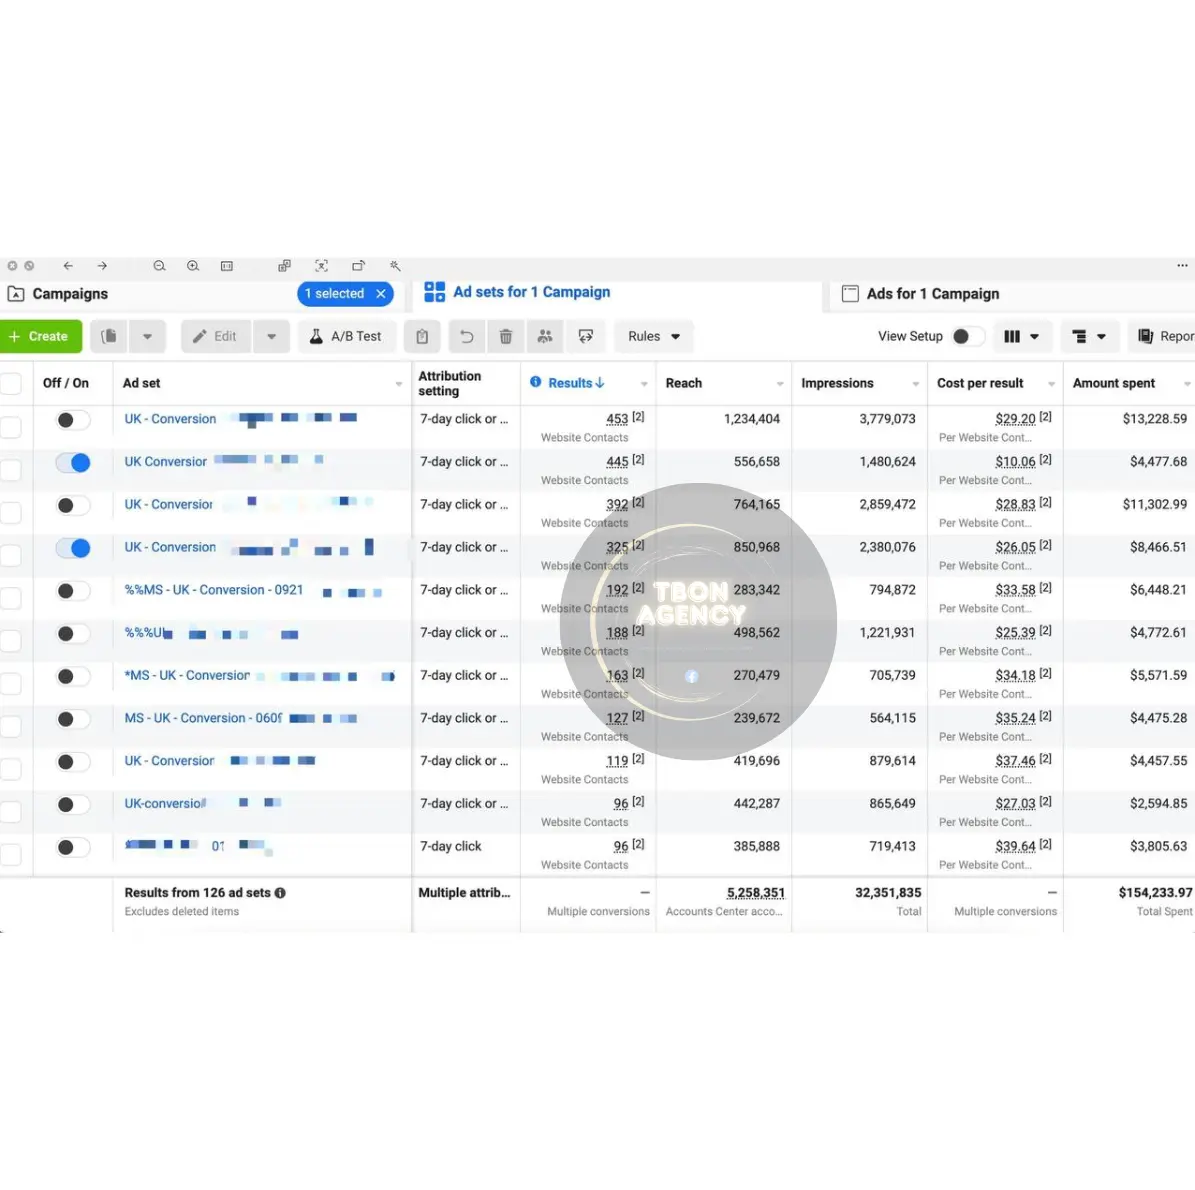Open the UK-conversion ad set link
This screenshot has width=1195, height=1190.
tap(165, 803)
